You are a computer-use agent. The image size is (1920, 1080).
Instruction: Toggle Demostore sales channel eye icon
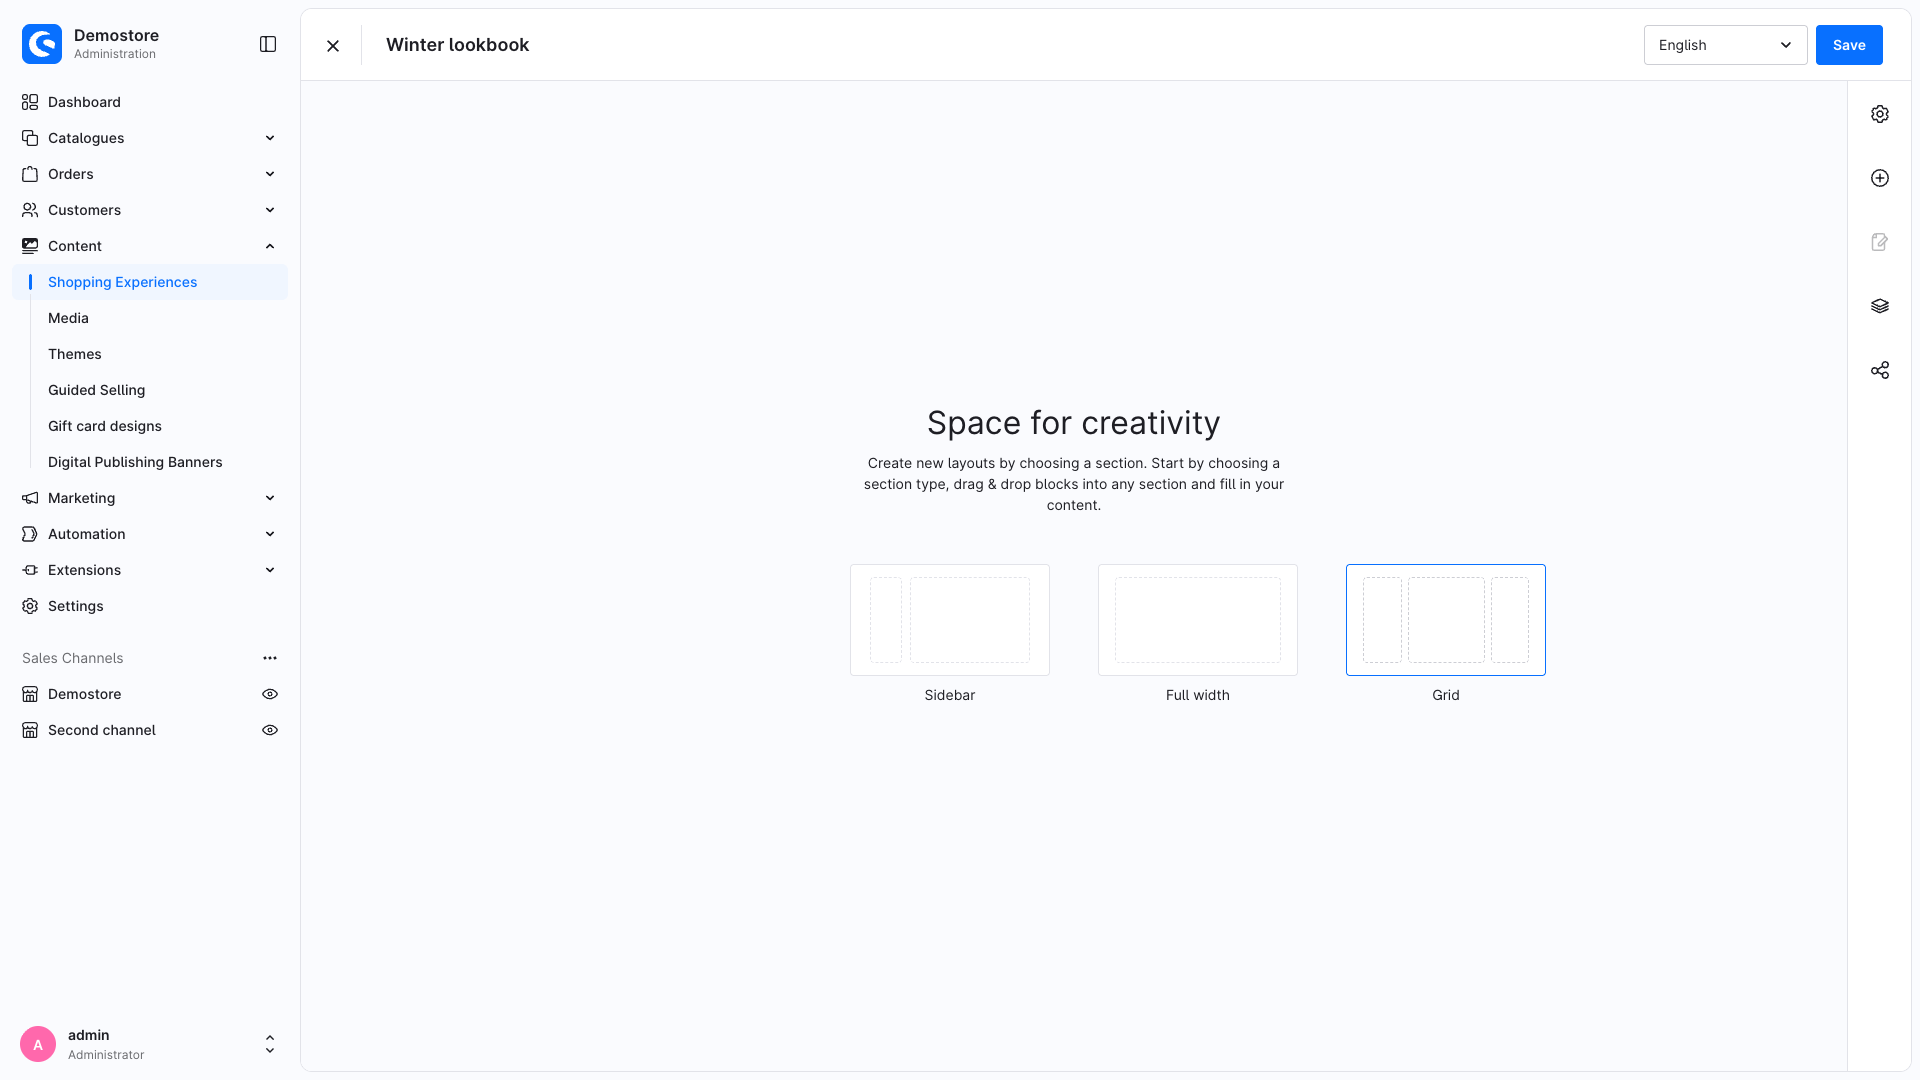pyautogui.click(x=270, y=694)
